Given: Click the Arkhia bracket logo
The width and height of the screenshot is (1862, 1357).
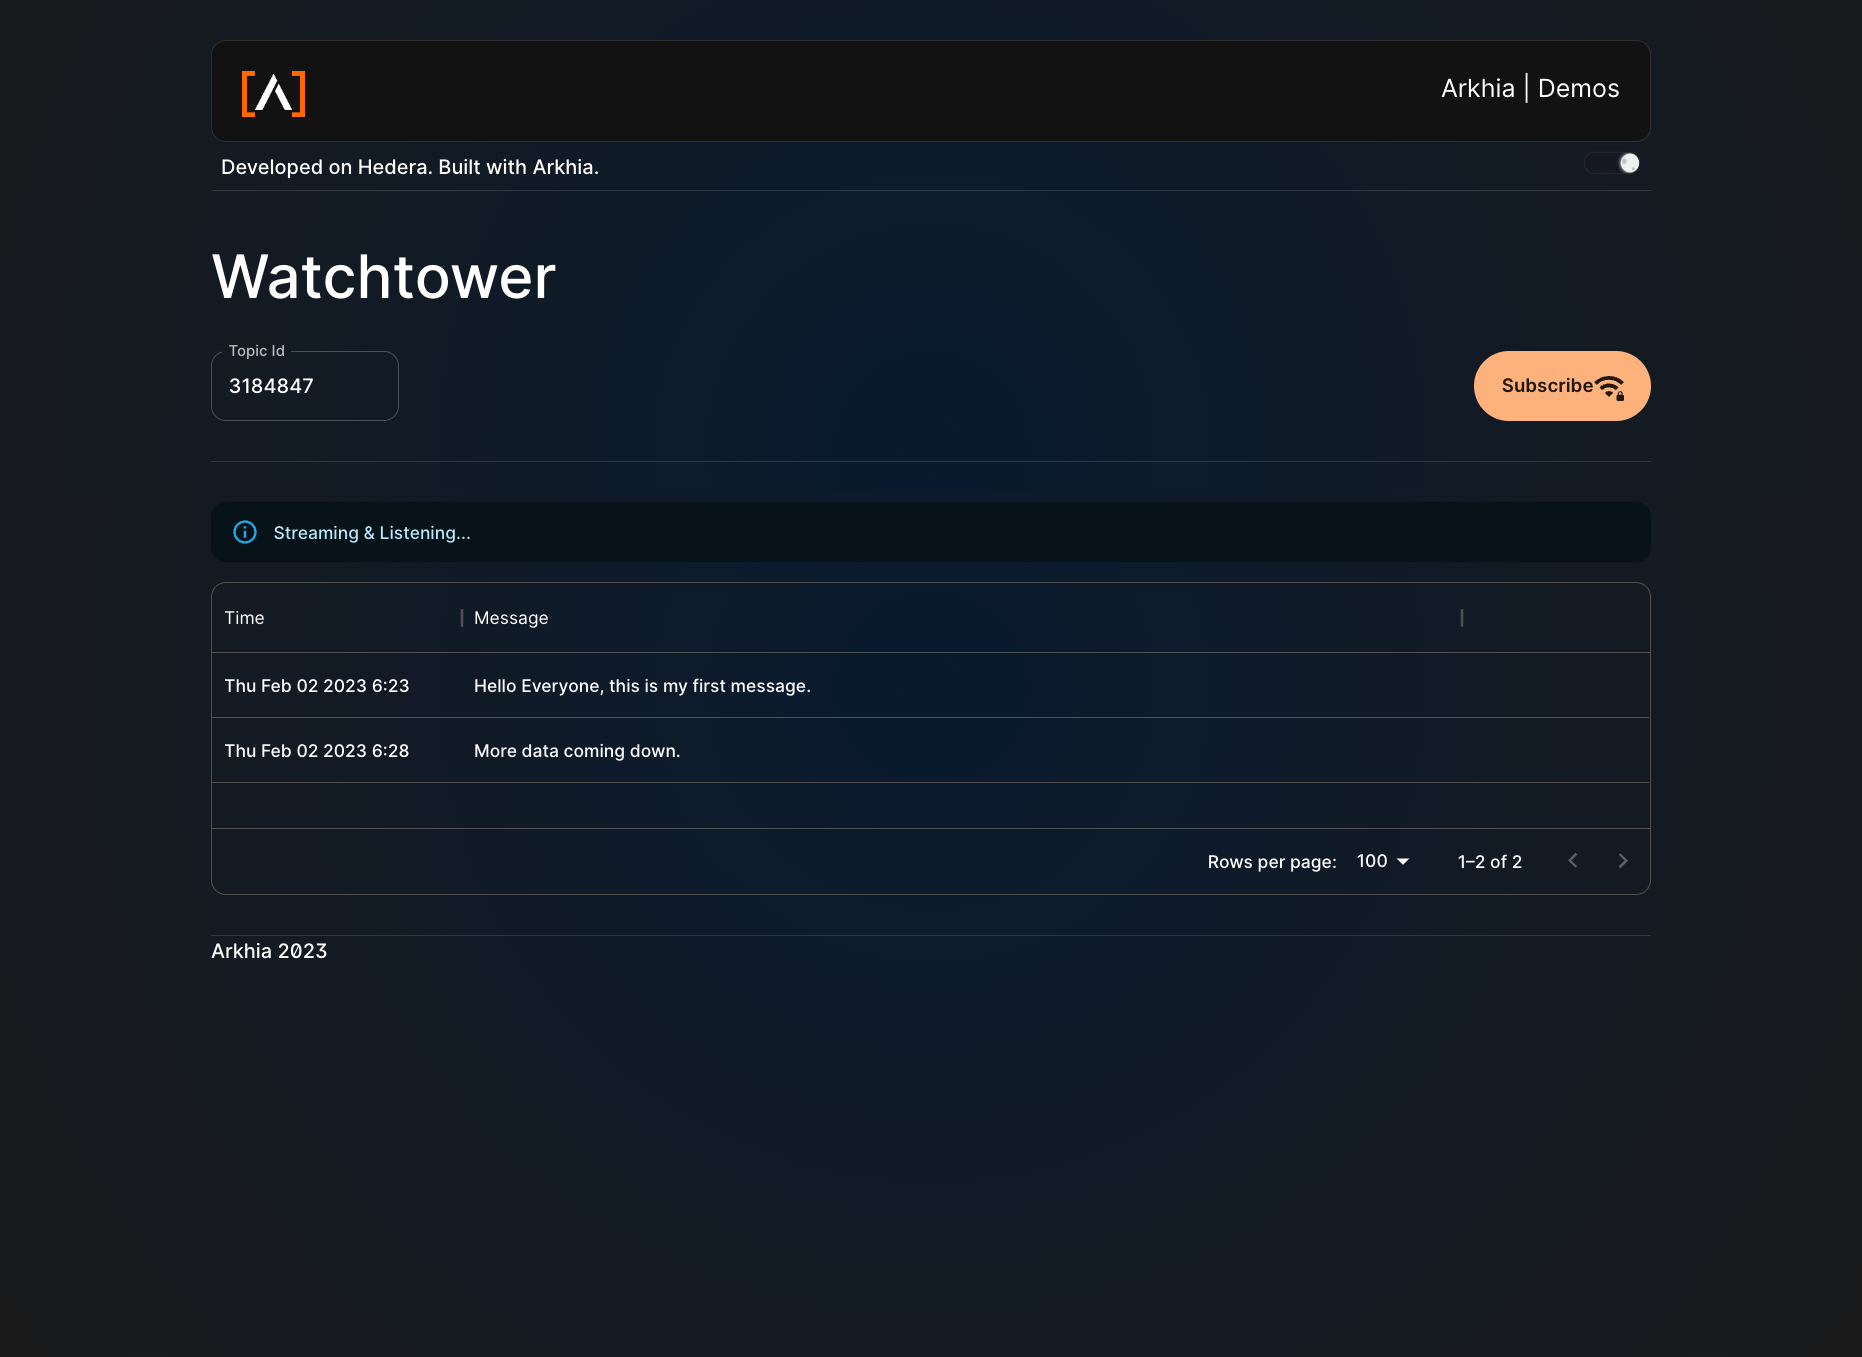Looking at the screenshot, I should coord(273,94).
